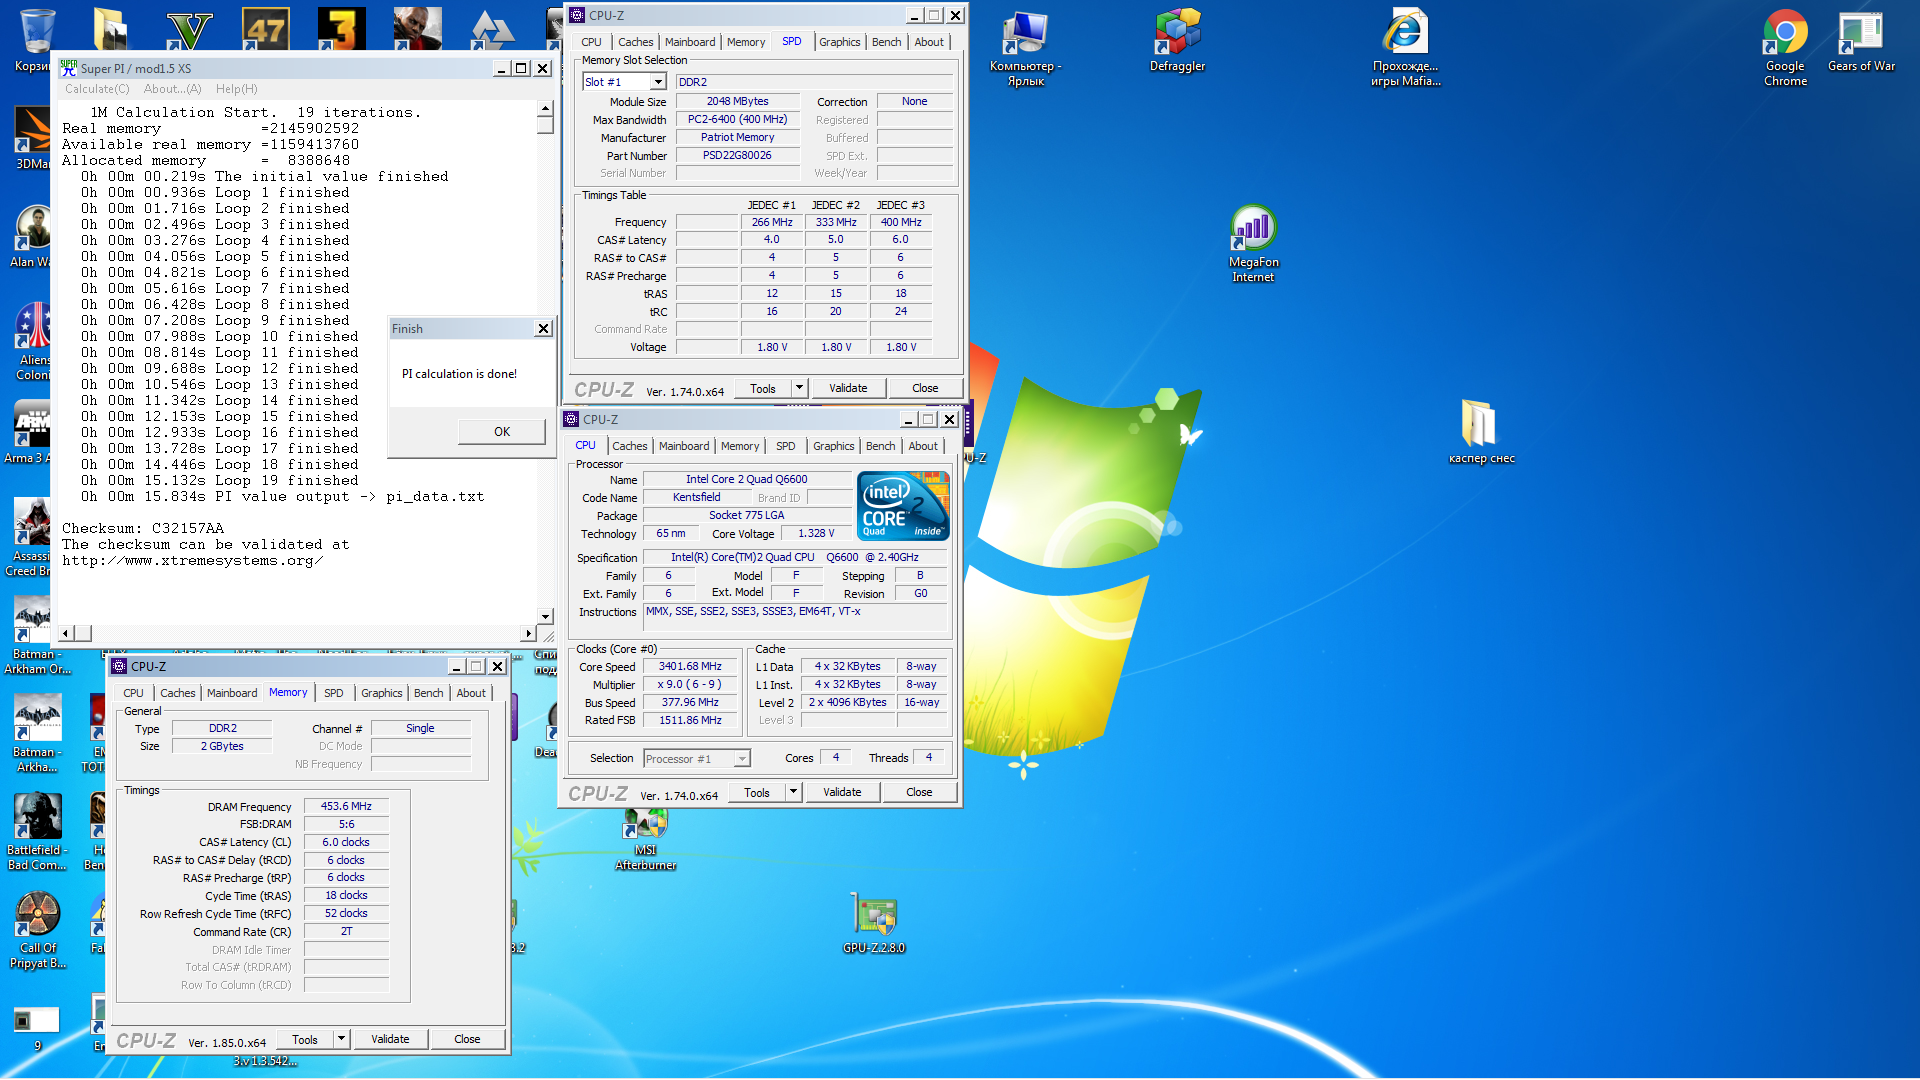The image size is (1920, 1080).
Task: Expand Tools dropdown arrow in SPD window
Action: click(799, 388)
